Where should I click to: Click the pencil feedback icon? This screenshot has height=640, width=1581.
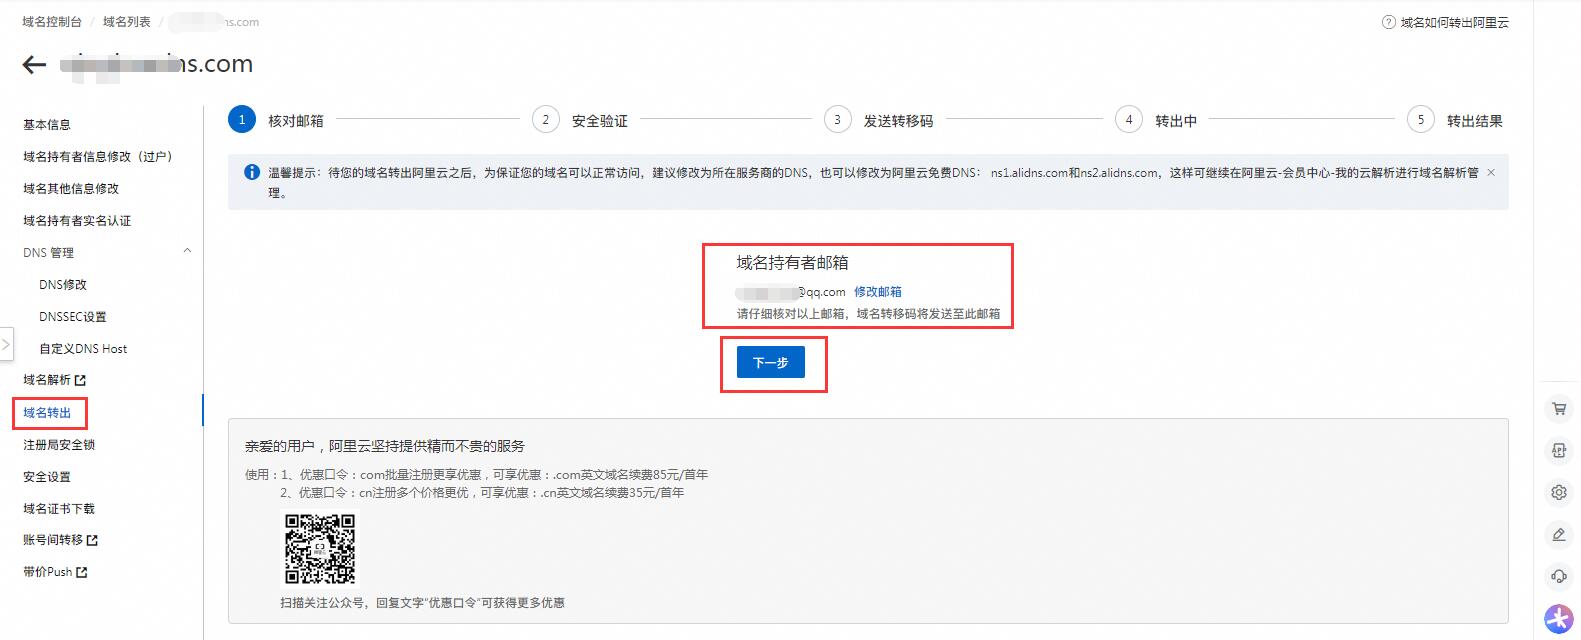tap(1558, 535)
